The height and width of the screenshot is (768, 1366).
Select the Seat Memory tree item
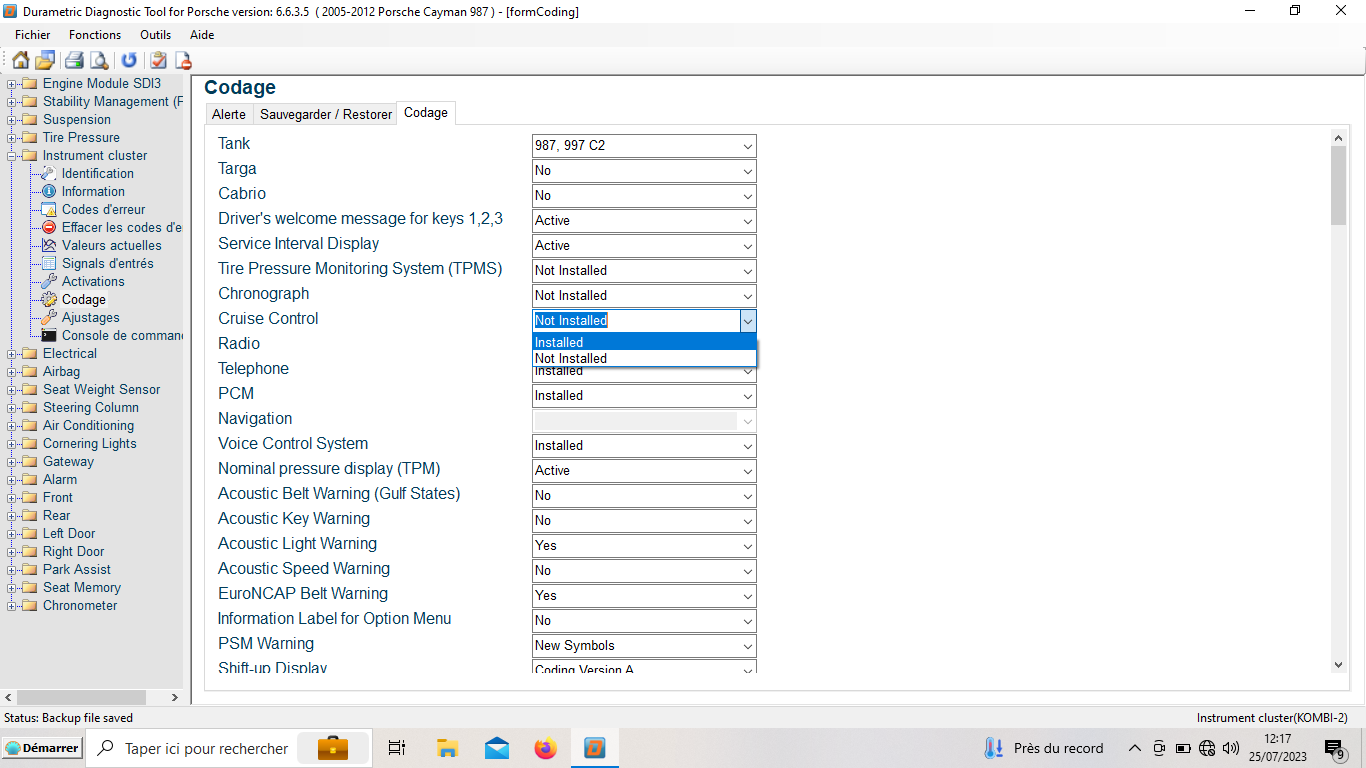point(82,587)
